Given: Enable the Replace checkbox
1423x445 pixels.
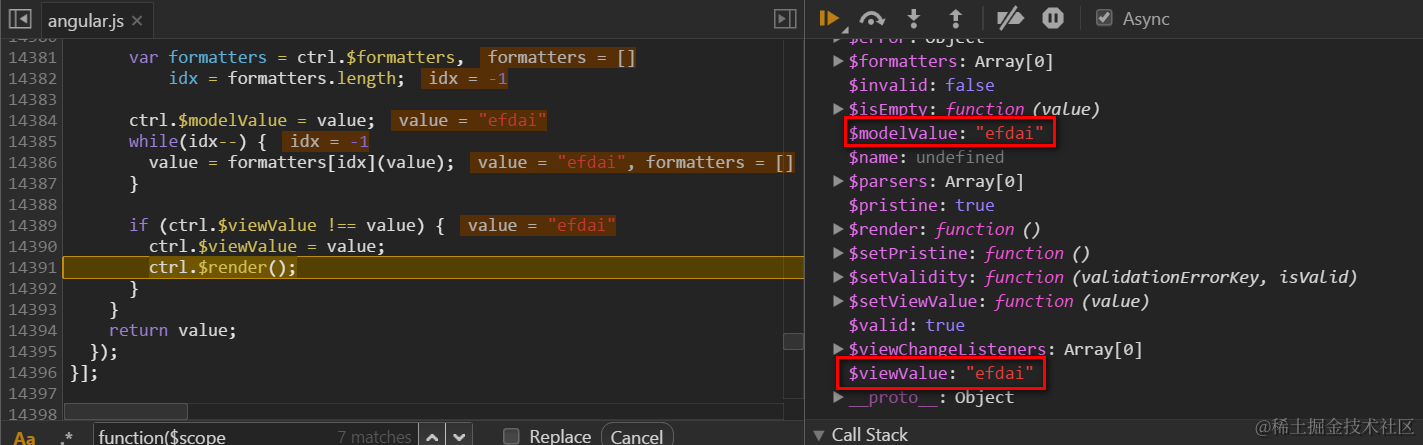Looking at the screenshot, I should pyautogui.click(x=511, y=437).
